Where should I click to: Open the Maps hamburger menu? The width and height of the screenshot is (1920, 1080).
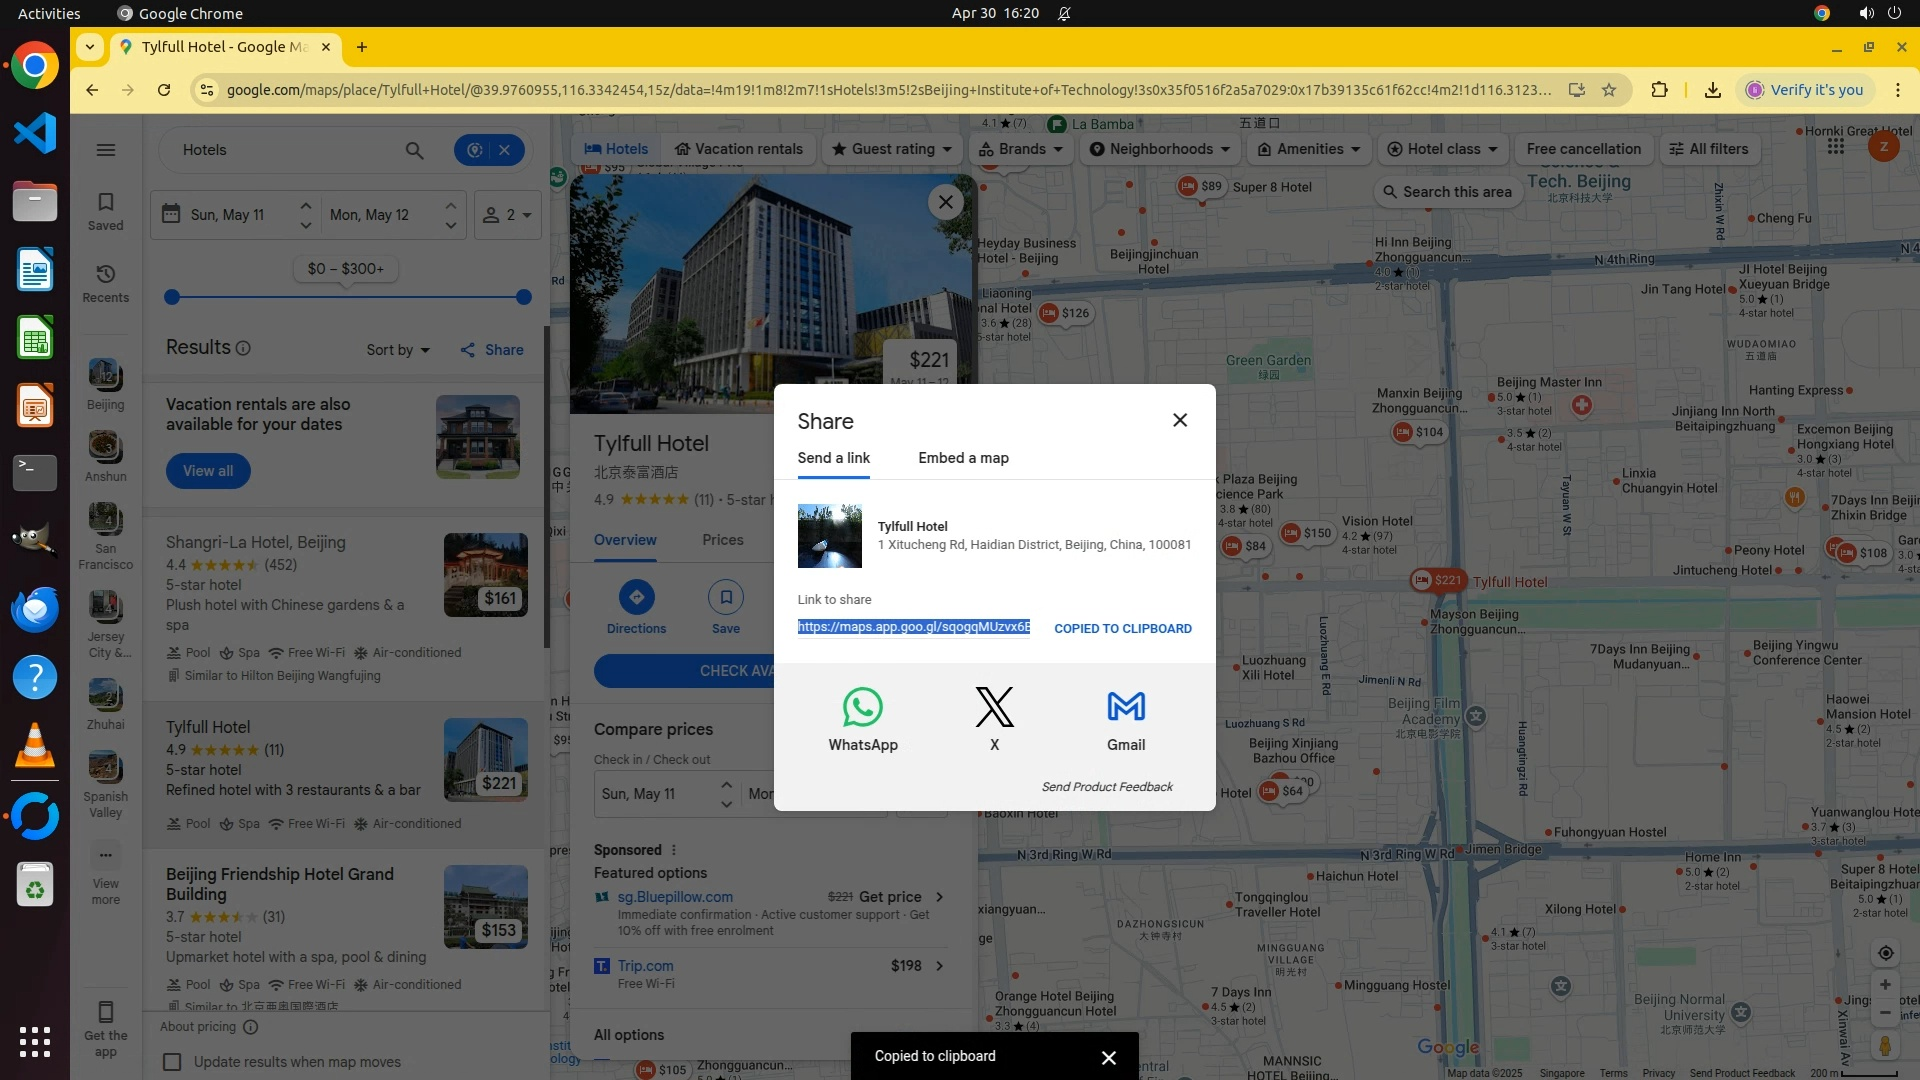pos(106,150)
